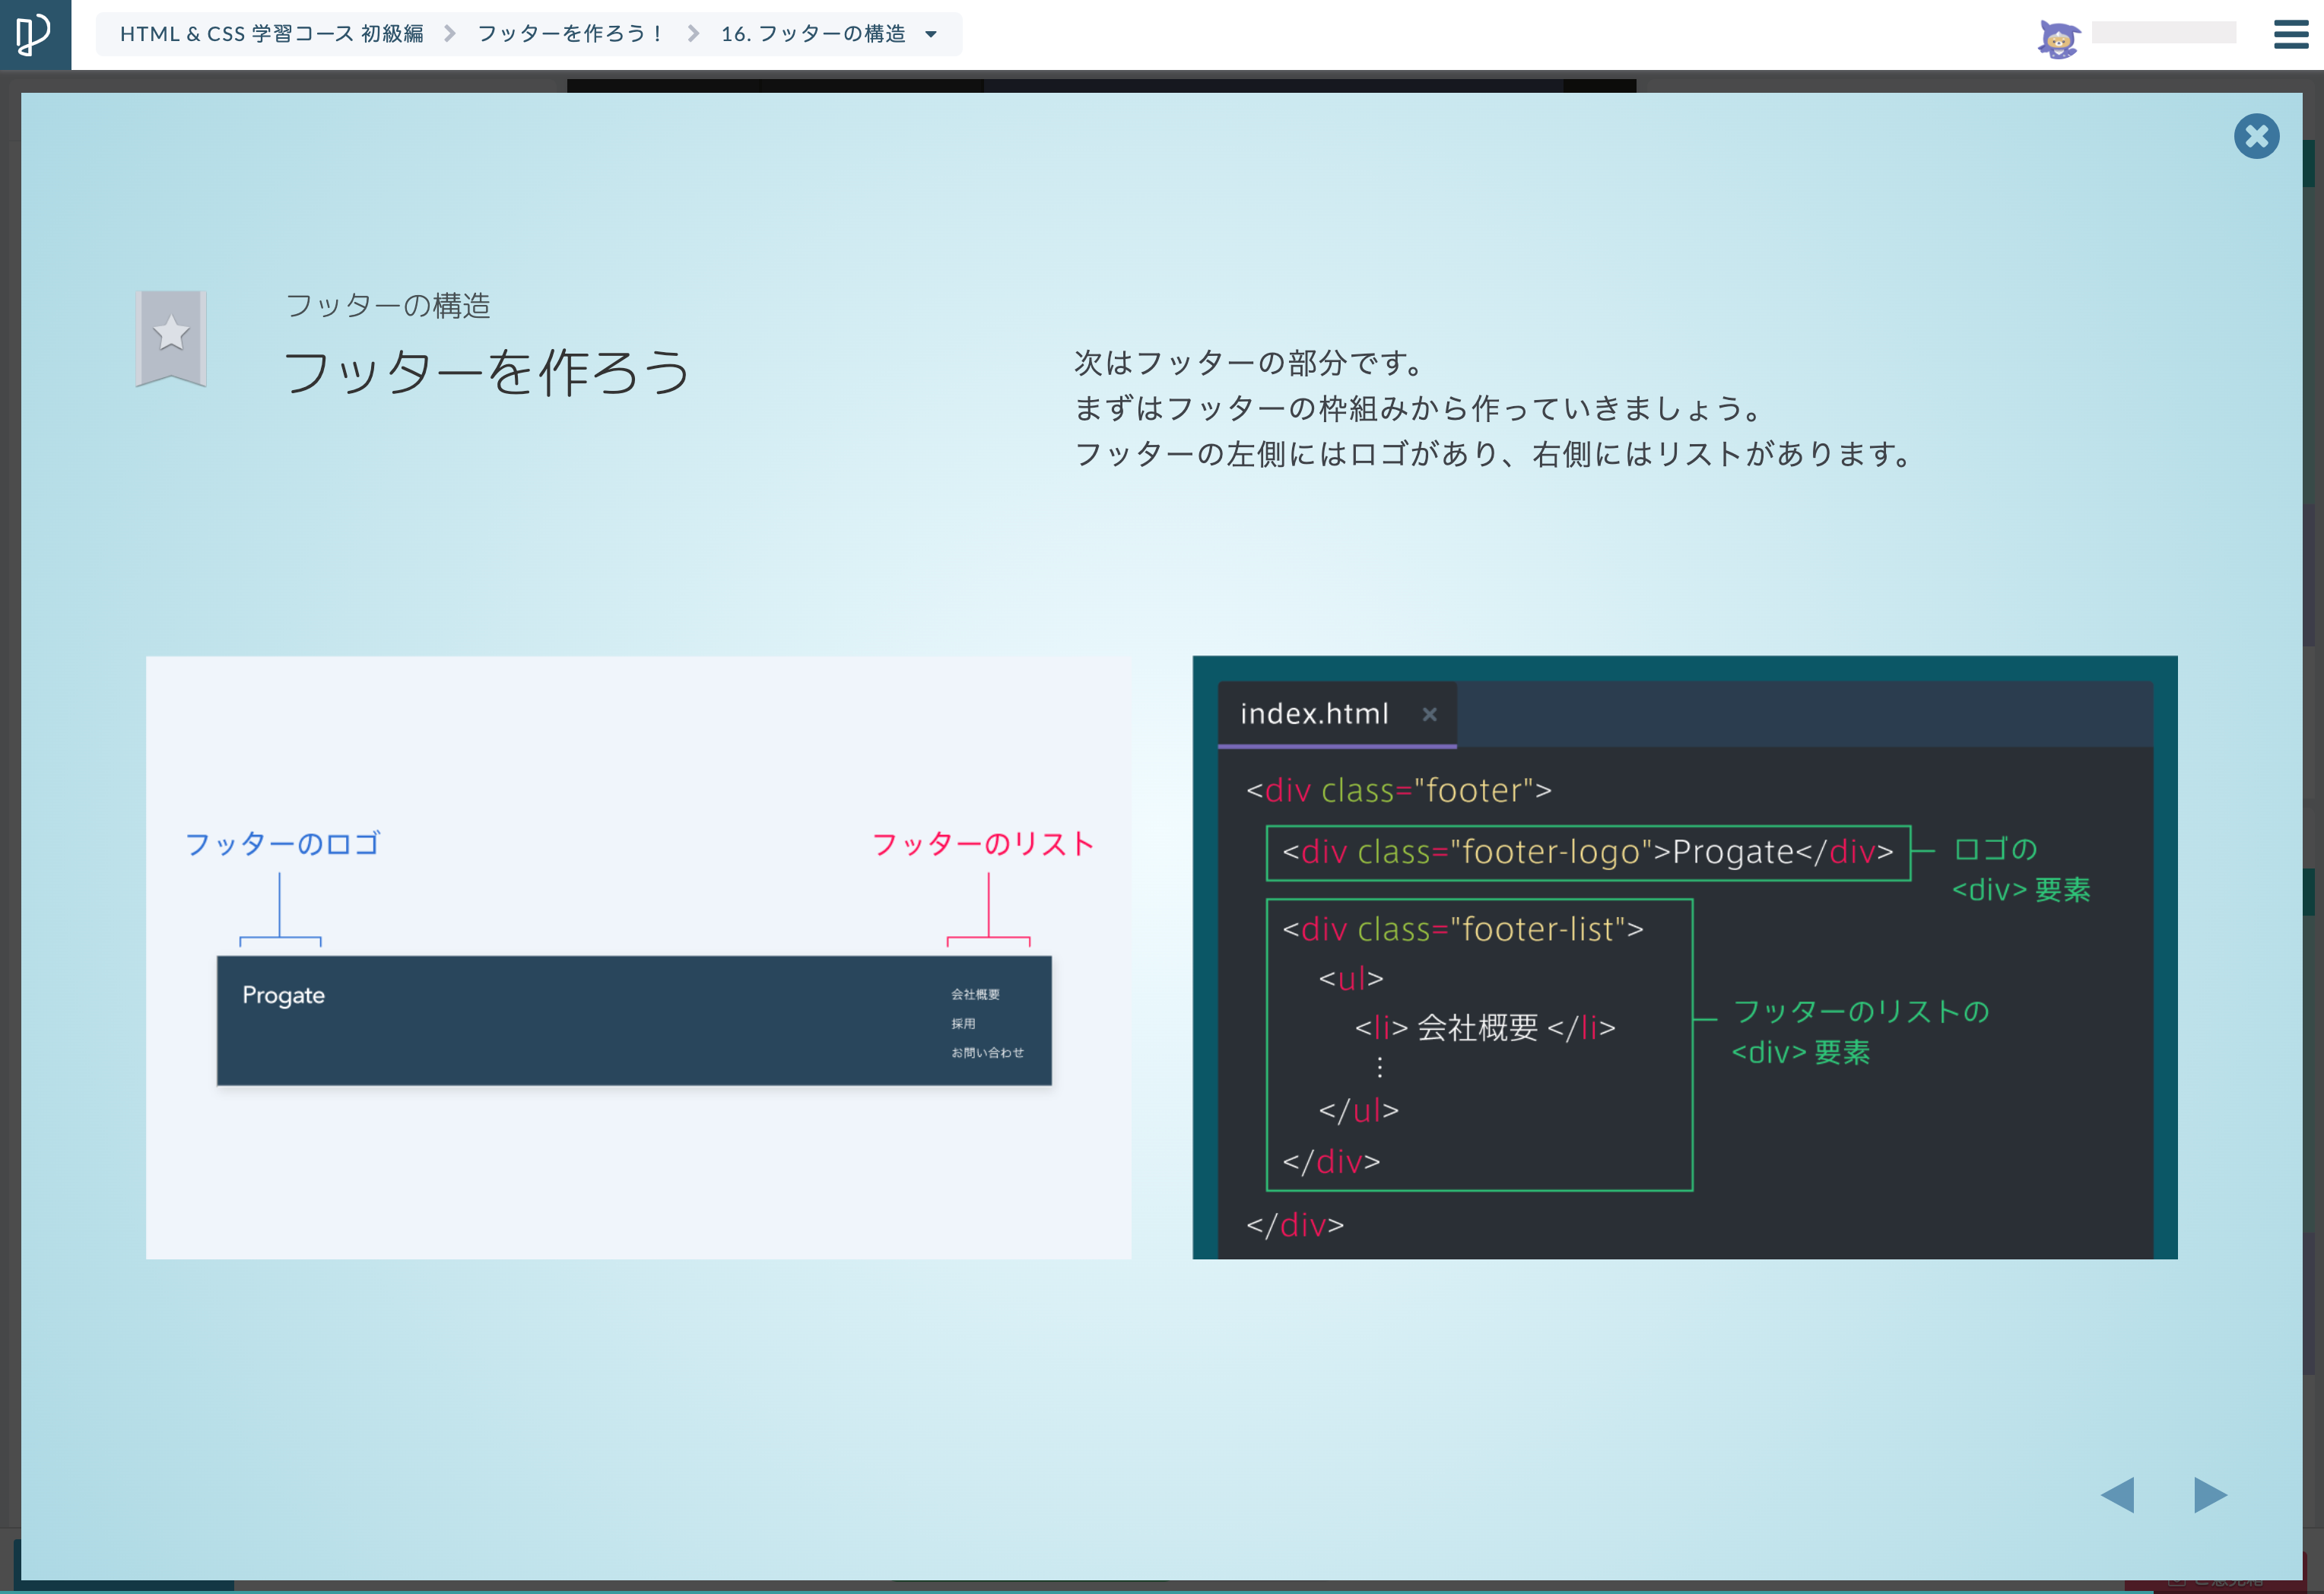This screenshot has width=2324, height=1594.
Task: Open the フッターを作ろう！ breadcrumb
Action: click(571, 34)
